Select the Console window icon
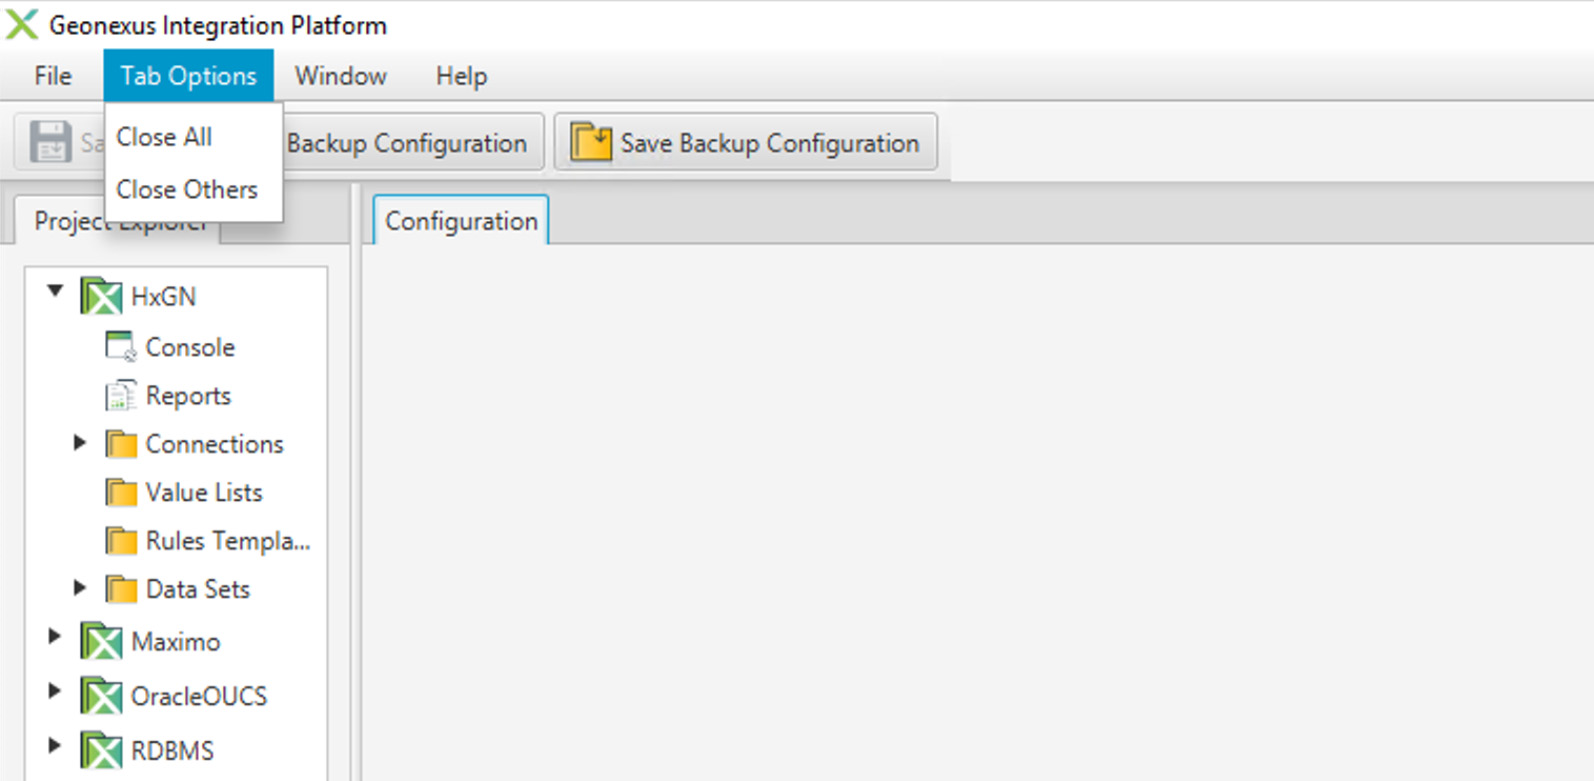The image size is (1594, 781). 120,347
